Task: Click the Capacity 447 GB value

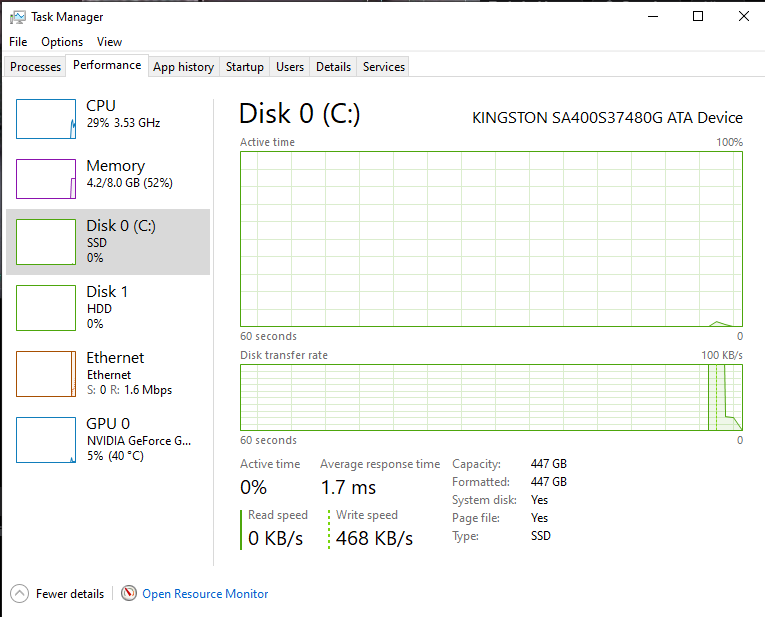Action: pos(549,464)
